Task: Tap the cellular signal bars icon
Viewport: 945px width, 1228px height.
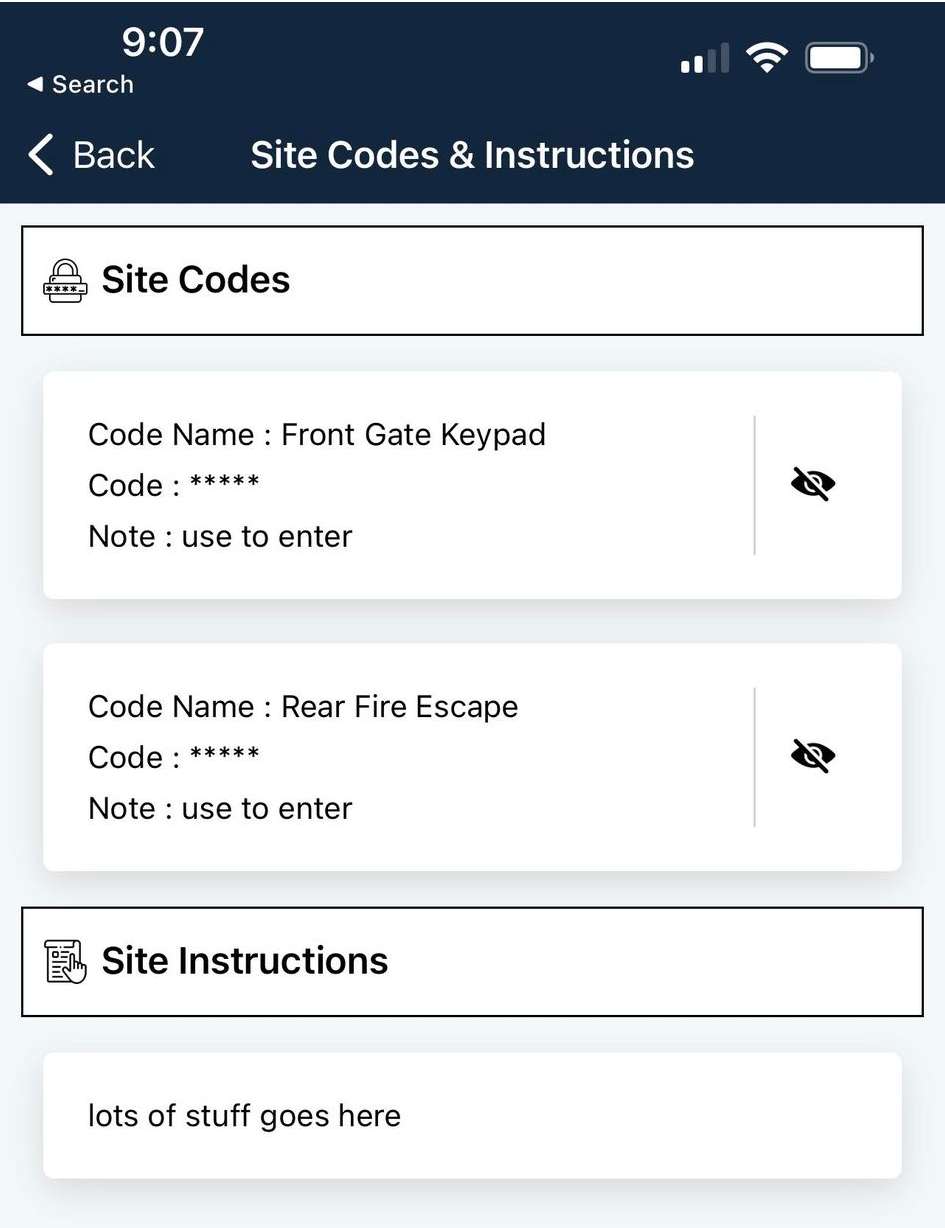Action: click(x=705, y=59)
